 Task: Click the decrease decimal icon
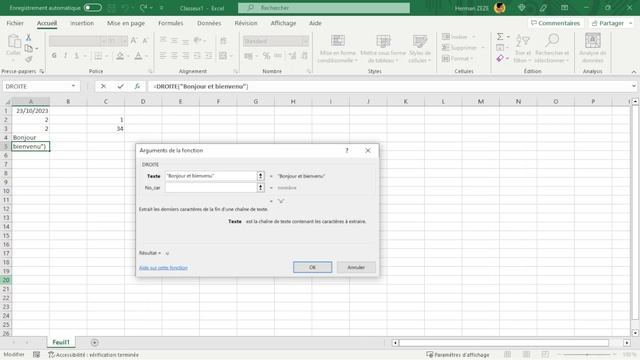point(304,56)
